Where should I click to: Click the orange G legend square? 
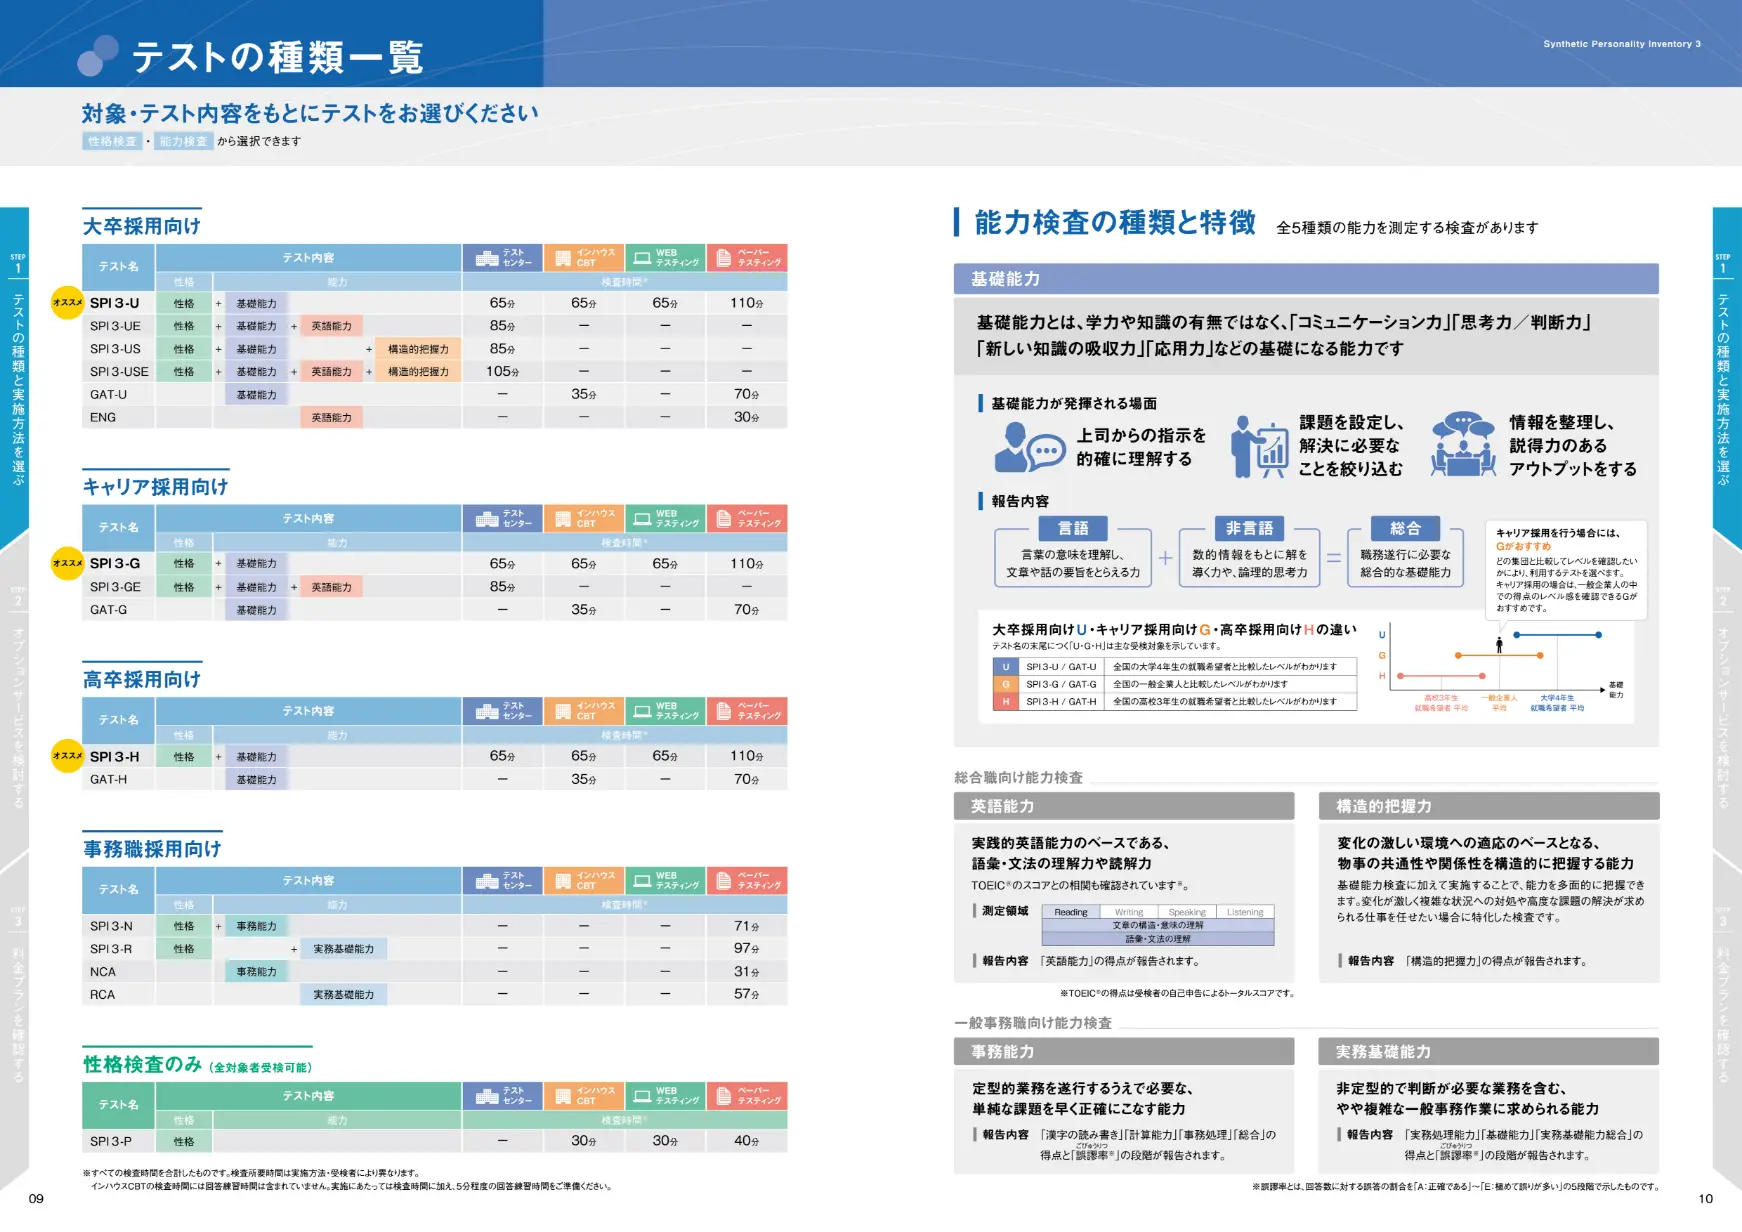(1005, 684)
